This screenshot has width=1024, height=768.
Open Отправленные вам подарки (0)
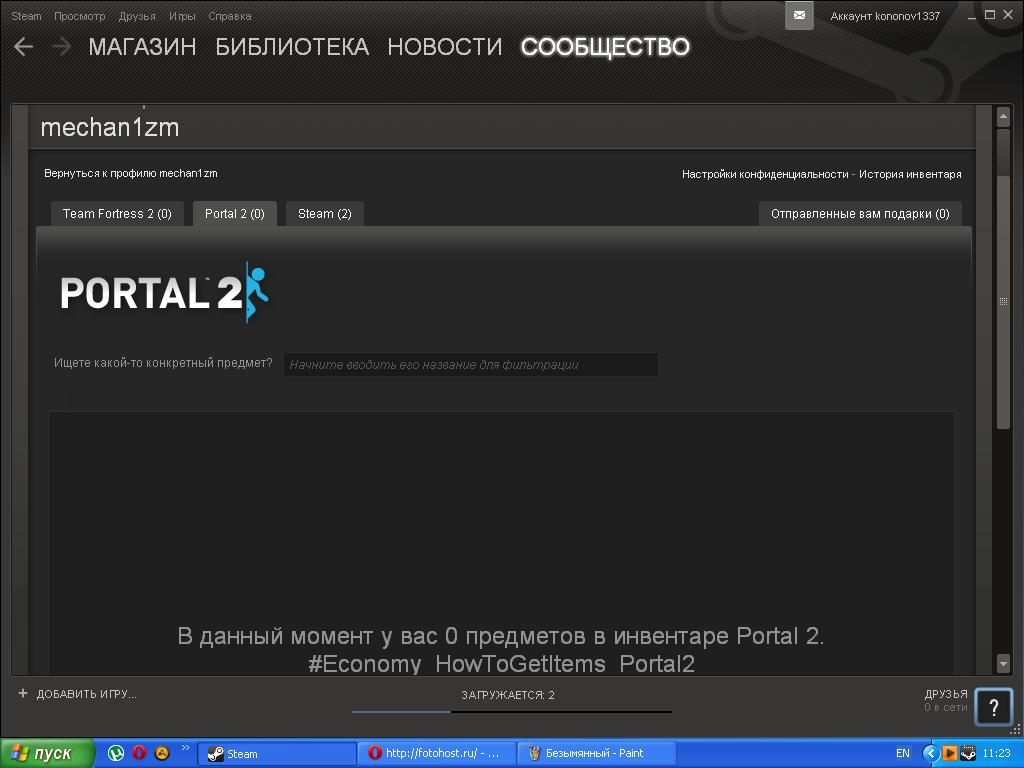859,214
